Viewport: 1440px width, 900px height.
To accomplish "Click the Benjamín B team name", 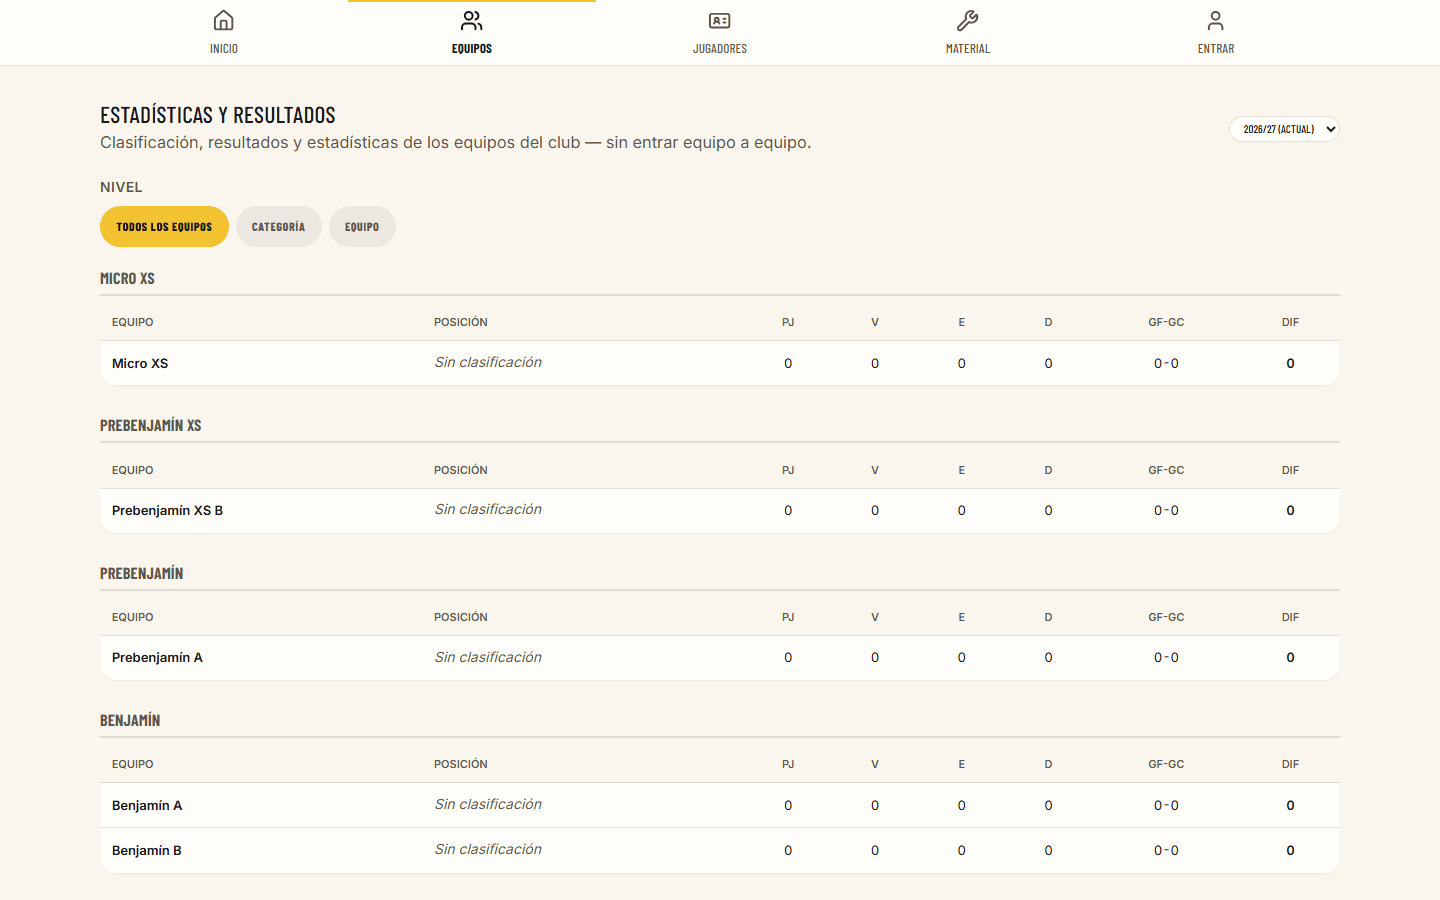I will pyautogui.click(x=147, y=850).
